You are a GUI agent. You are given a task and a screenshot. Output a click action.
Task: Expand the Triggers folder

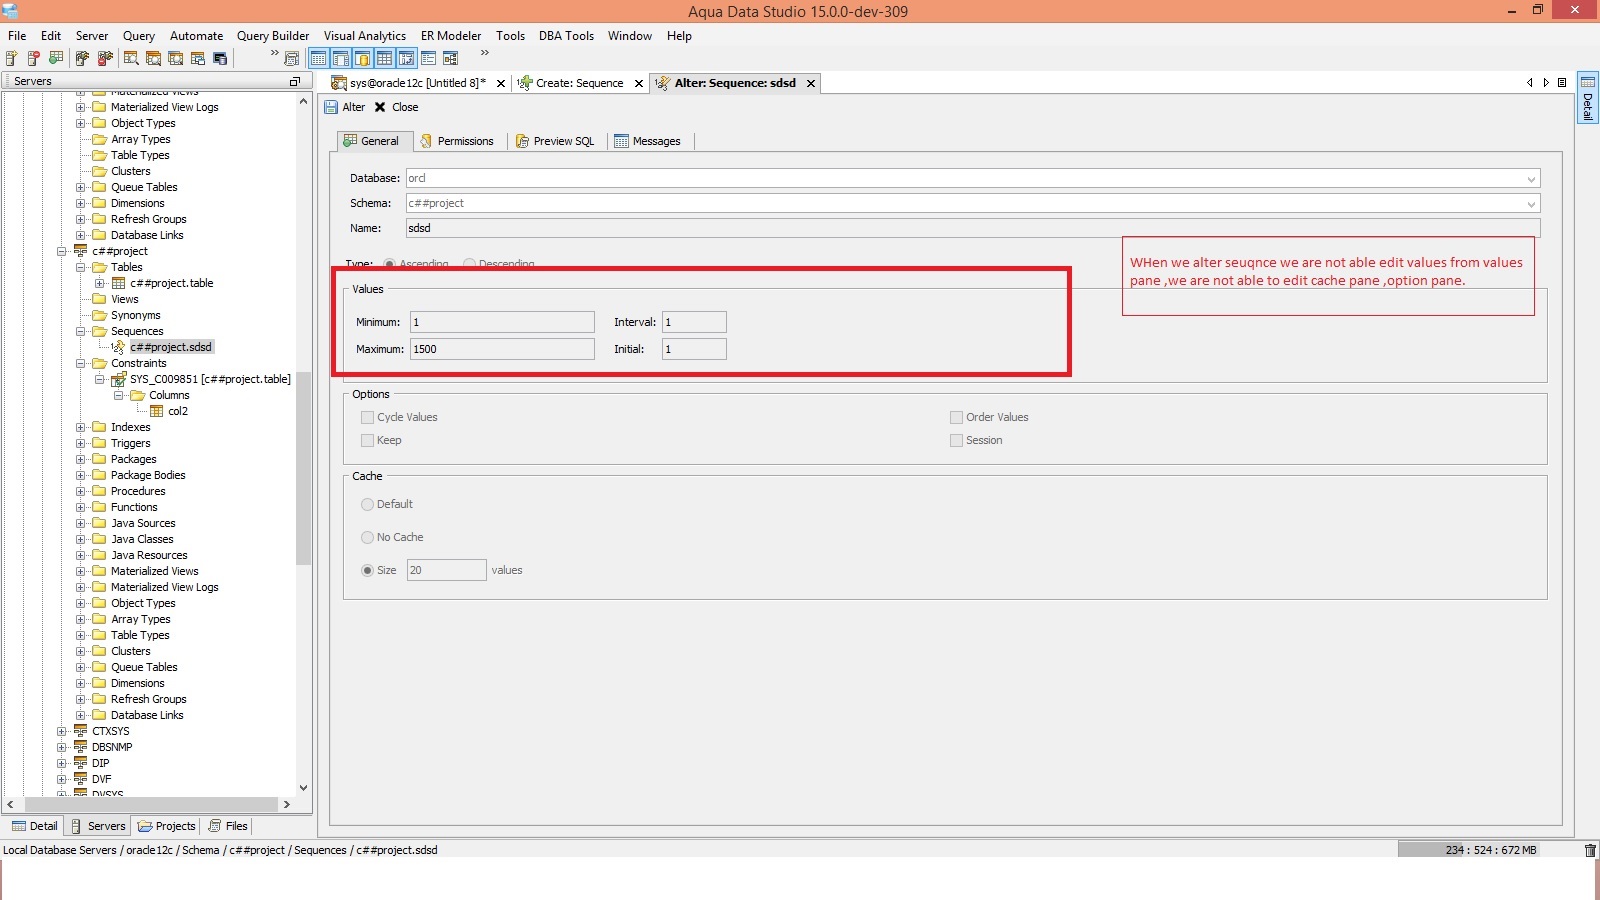[x=81, y=443]
